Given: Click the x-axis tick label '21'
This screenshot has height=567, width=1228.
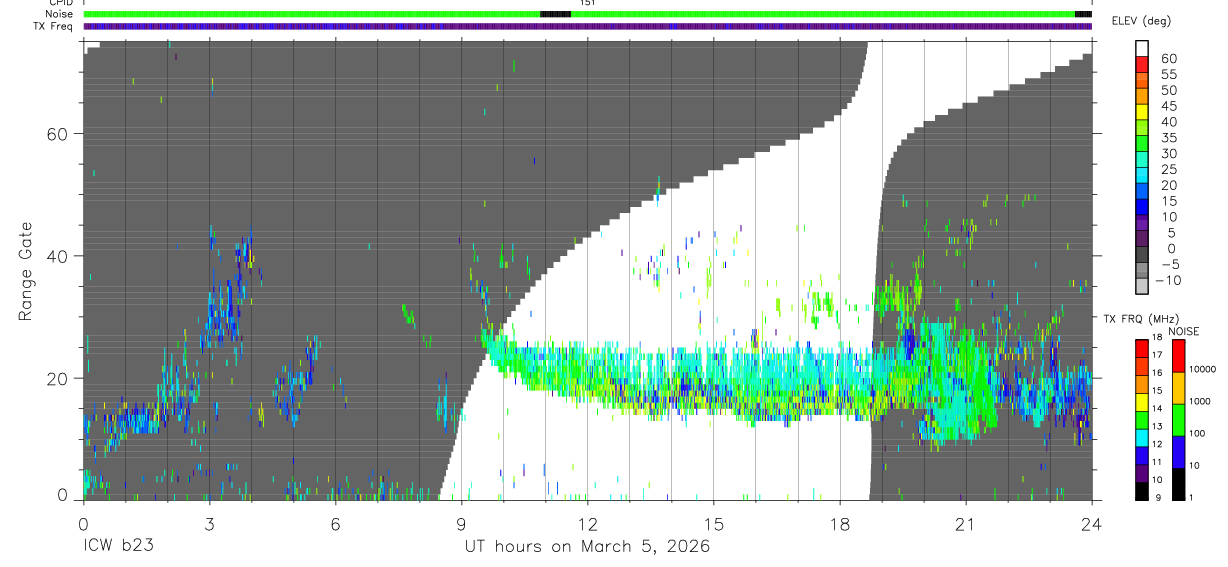Looking at the screenshot, I should coord(966,523).
